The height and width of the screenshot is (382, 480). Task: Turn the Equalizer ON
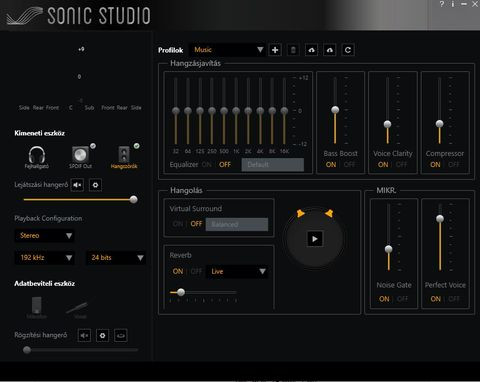pyautogui.click(x=207, y=164)
